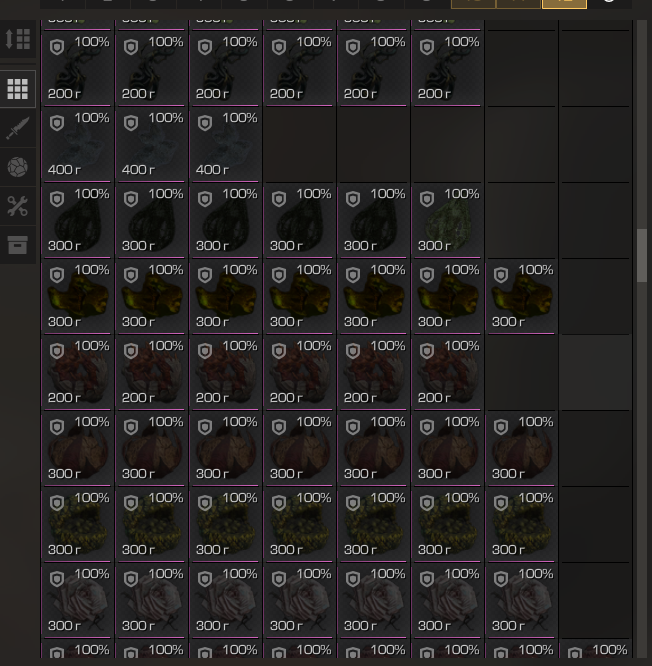The image size is (652, 666).
Task: Select the third black egg-shaped 300 г artifact
Action: tap(225, 221)
